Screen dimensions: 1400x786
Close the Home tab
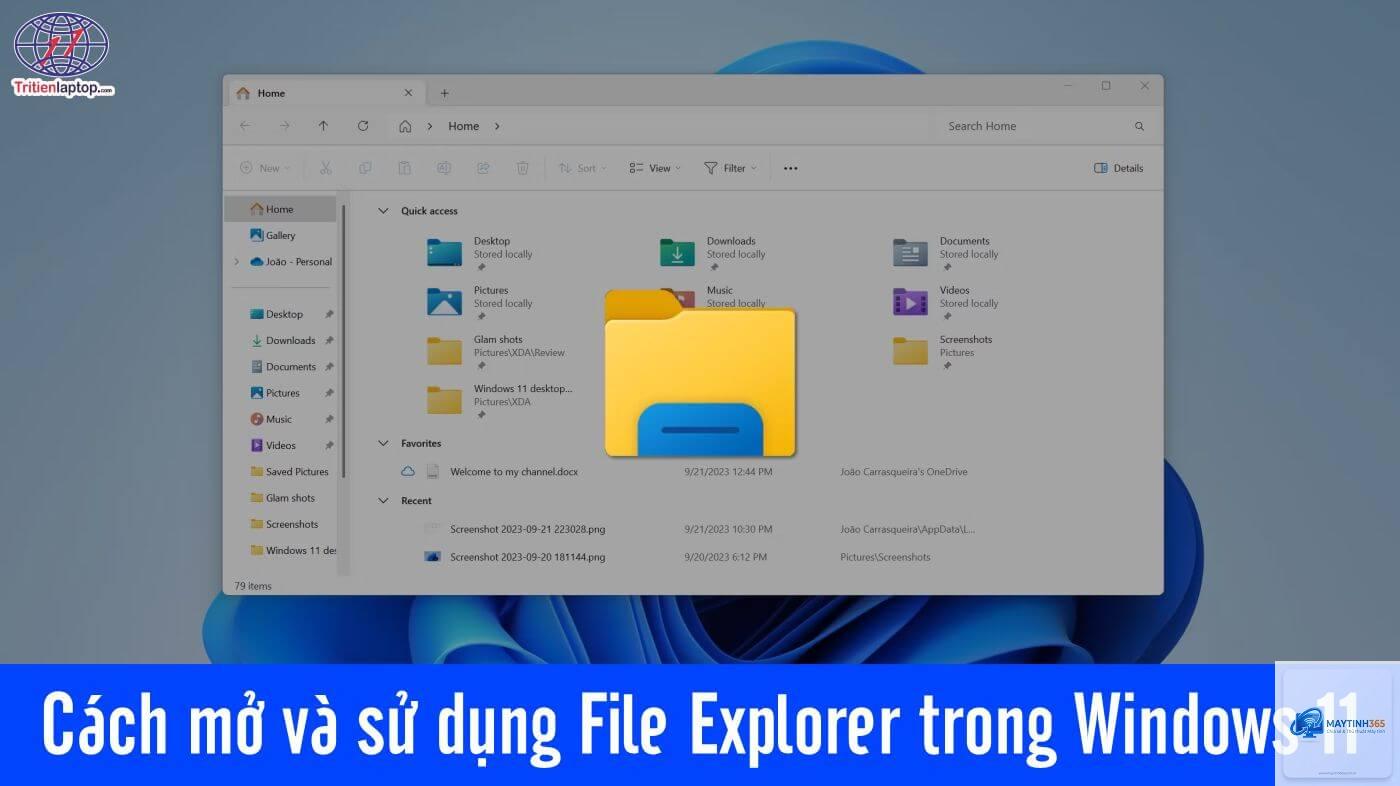click(408, 93)
